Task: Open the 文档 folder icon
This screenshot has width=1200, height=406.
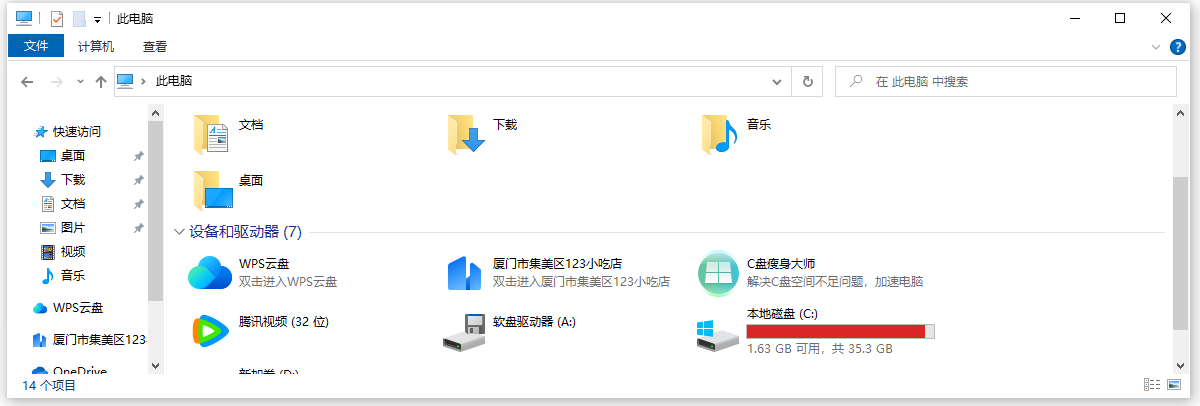Action: pos(211,134)
